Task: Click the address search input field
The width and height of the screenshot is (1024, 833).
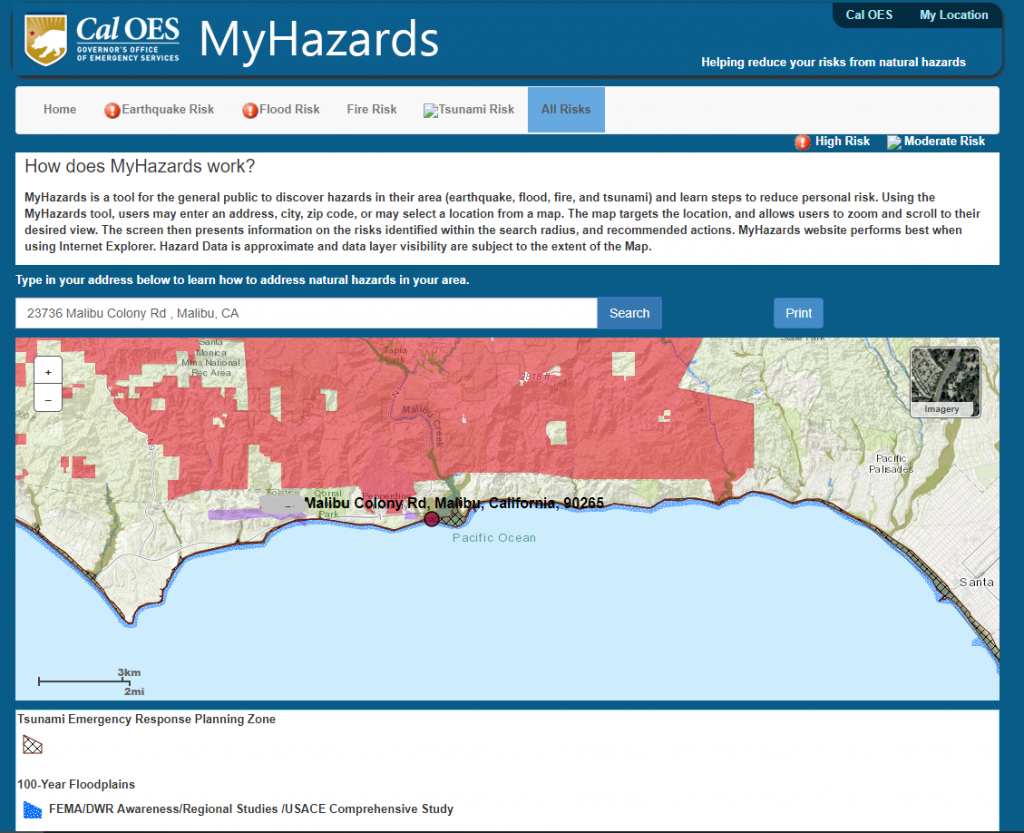Action: point(306,313)
